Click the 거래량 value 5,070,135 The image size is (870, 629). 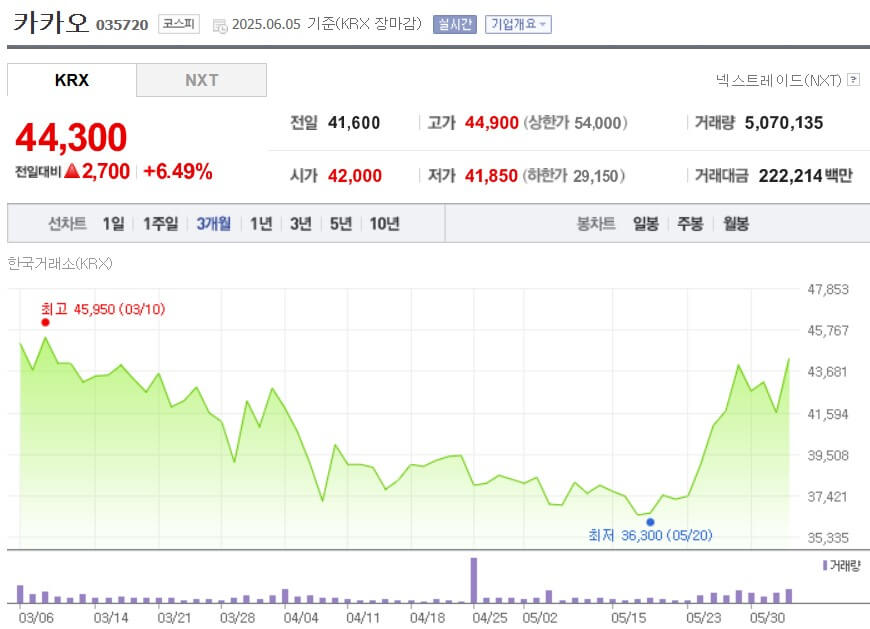784,123
